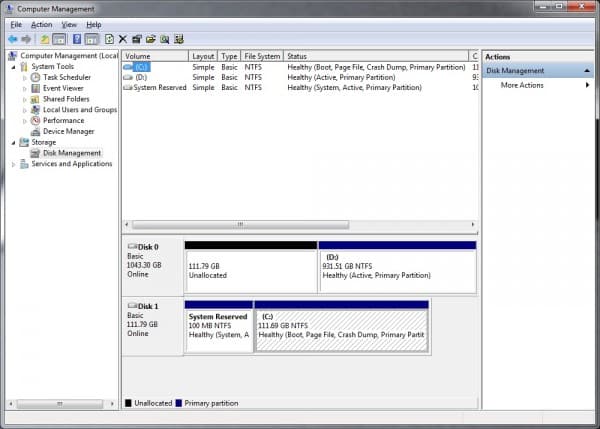Open More Actions submenu arrow
Viewport: 600px width, 429px height.
tap(587, 85)
